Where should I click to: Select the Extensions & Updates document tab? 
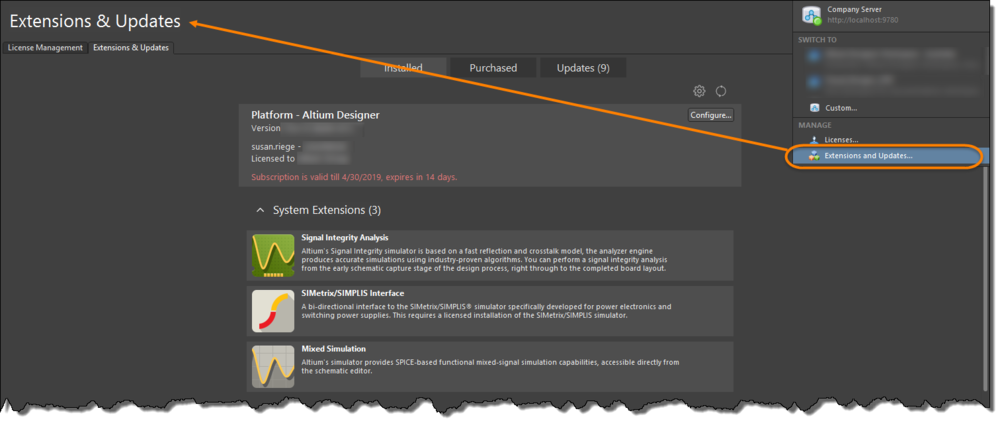(131, 47)
